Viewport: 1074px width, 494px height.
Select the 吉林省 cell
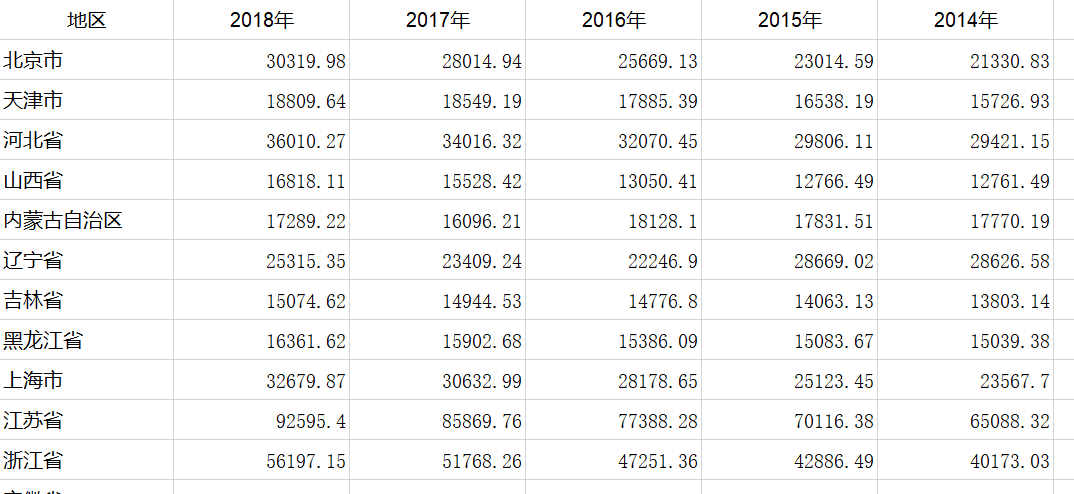tap(34, 301)
